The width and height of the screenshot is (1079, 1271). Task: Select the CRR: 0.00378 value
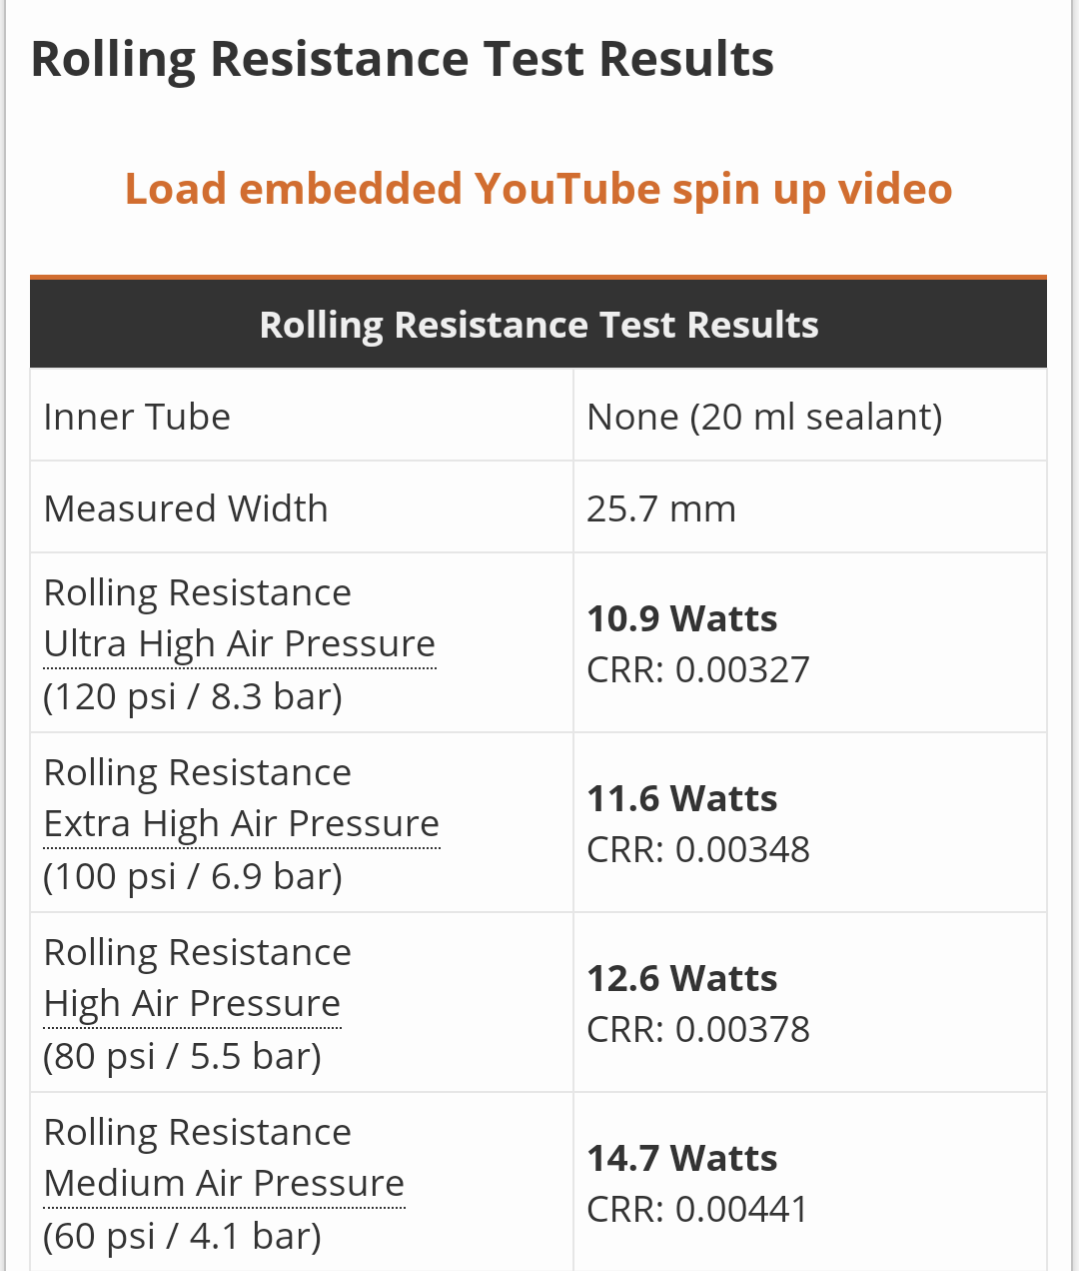(x=698, y=1029)
